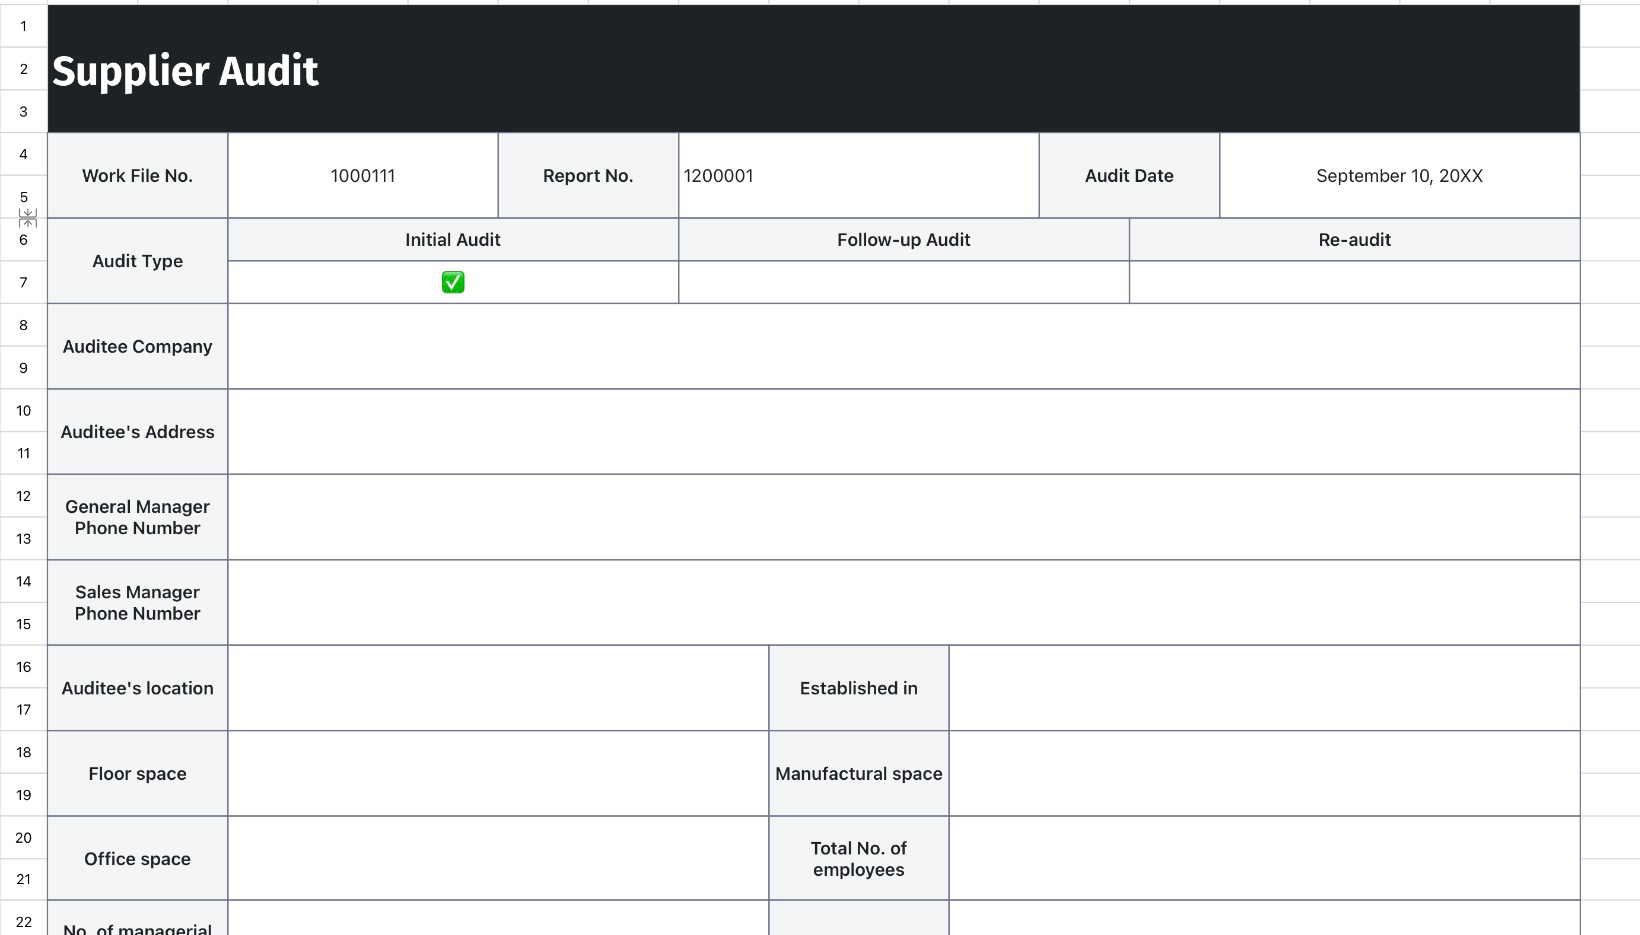Select row header 10
The image size is (1640, 935).
coord(24,410)
